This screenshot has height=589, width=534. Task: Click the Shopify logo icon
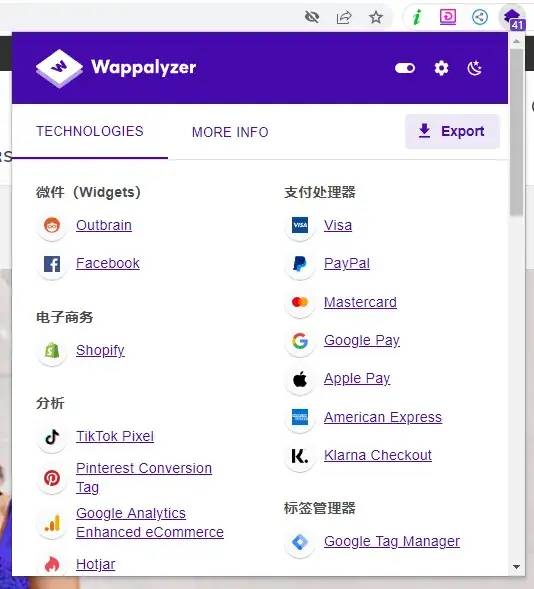coord(52,351)
